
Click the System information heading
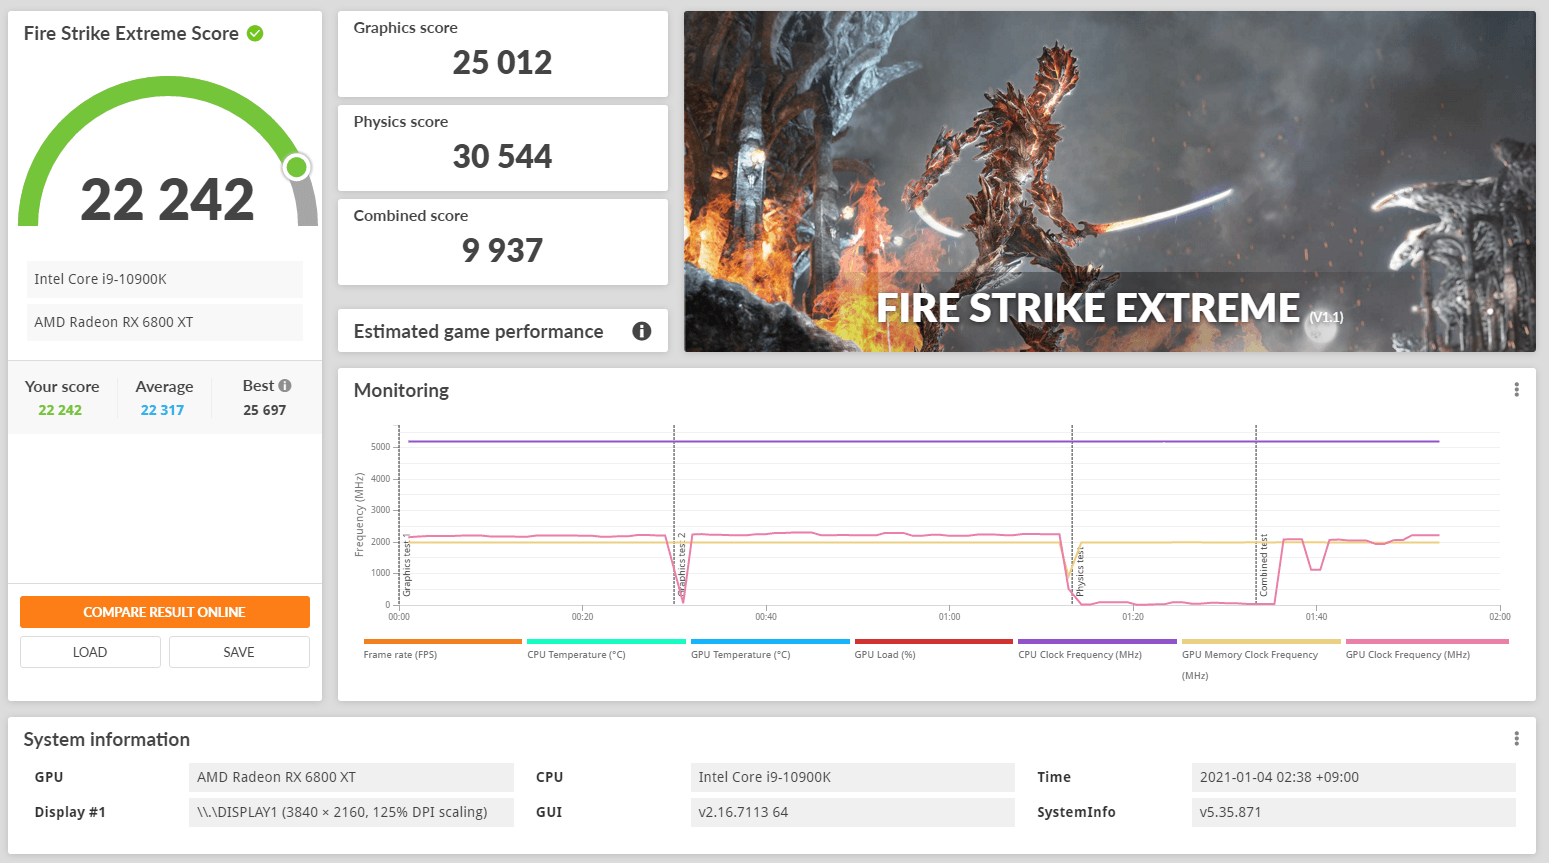(107, 739)
